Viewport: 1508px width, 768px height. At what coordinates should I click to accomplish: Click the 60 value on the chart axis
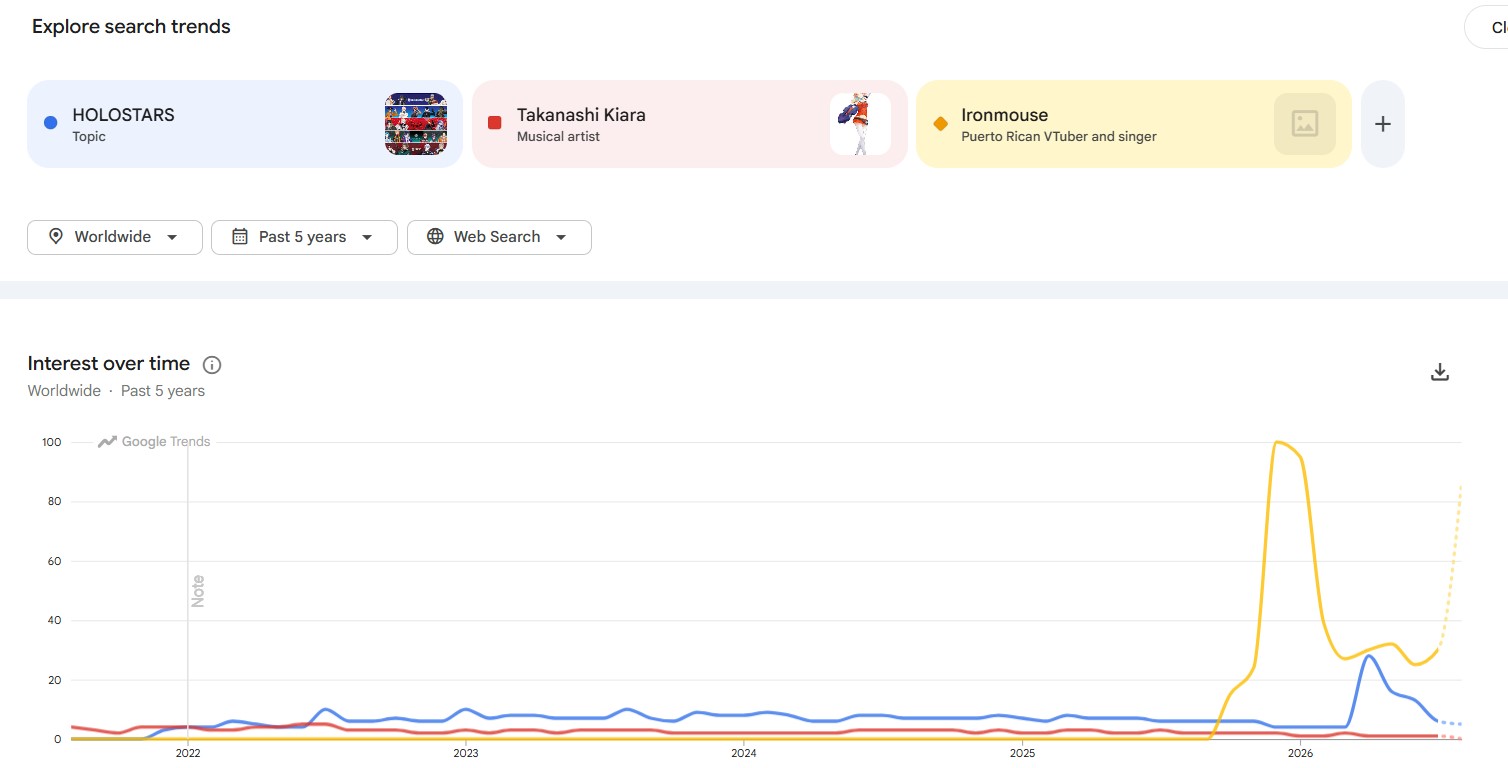(54, 561)
